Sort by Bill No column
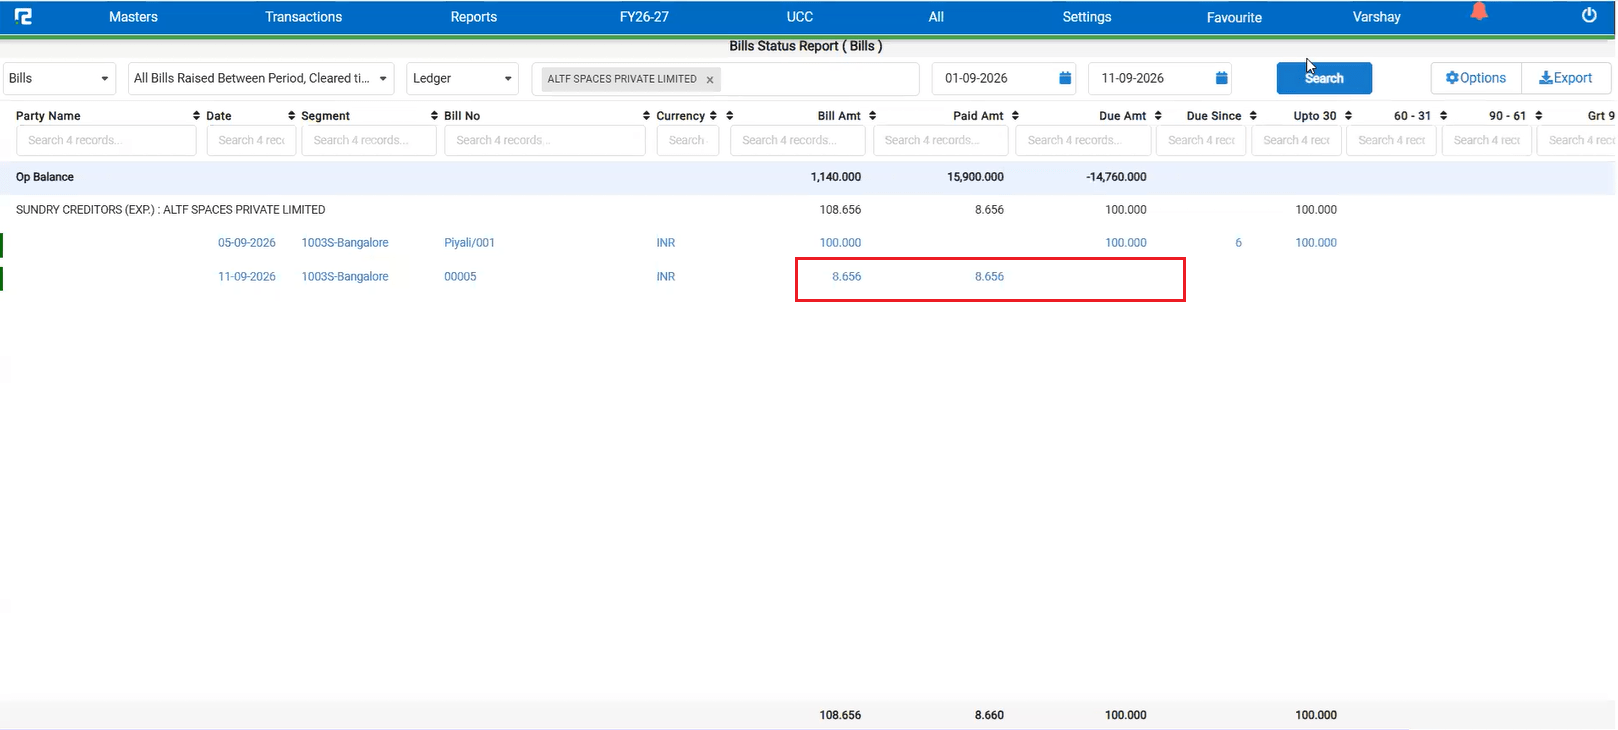The image size is (1618, 730). pos(646,116)
